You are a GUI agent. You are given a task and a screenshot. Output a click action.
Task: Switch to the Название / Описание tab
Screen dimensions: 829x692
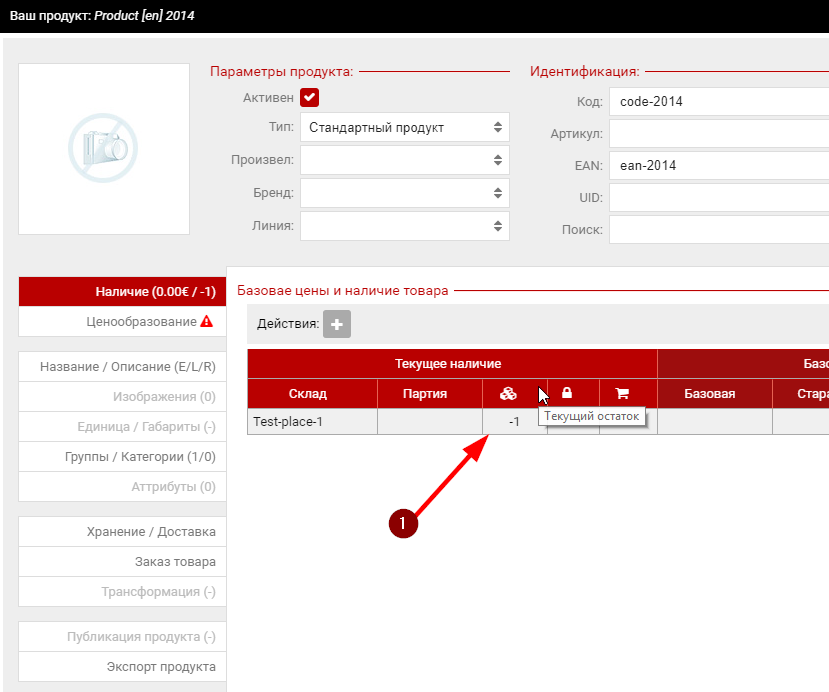pos(127,367)
